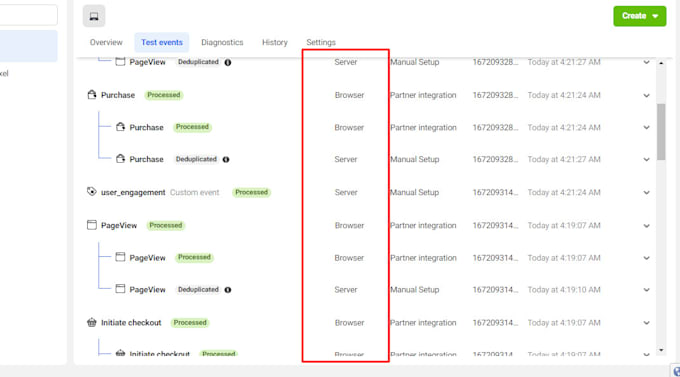
Task: Click Processed badge on parent Purchase row
Action: click(163, 95)
